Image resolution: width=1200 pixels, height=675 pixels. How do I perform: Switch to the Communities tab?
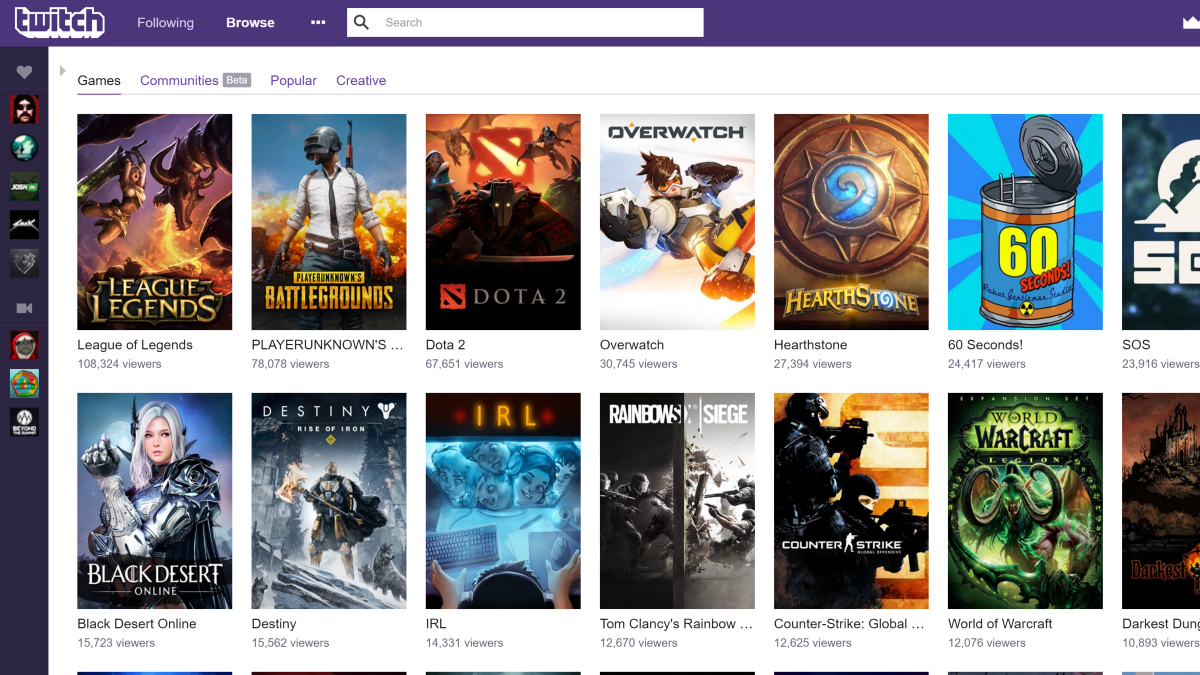pos(179,80)
